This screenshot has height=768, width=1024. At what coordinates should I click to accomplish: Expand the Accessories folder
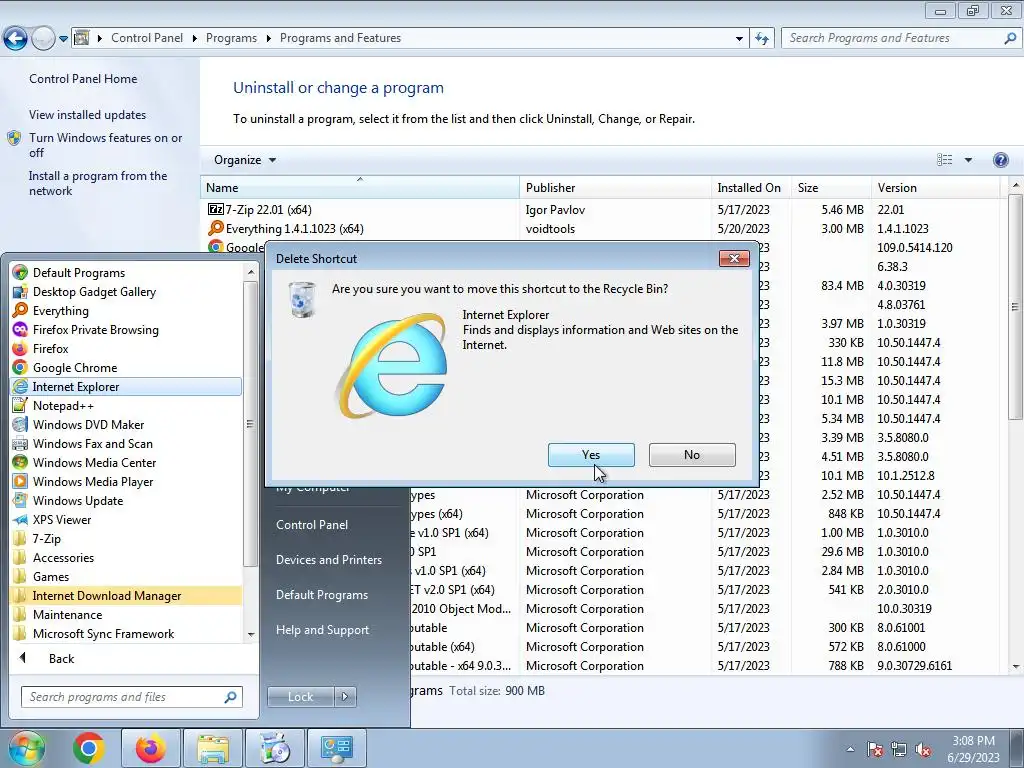point(63,557)
